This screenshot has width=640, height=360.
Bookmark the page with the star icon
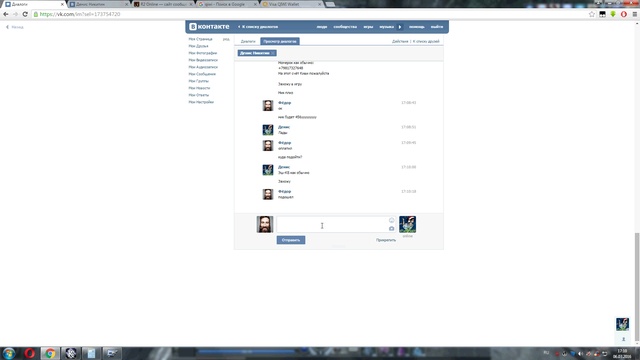click(x=592, y=14)
